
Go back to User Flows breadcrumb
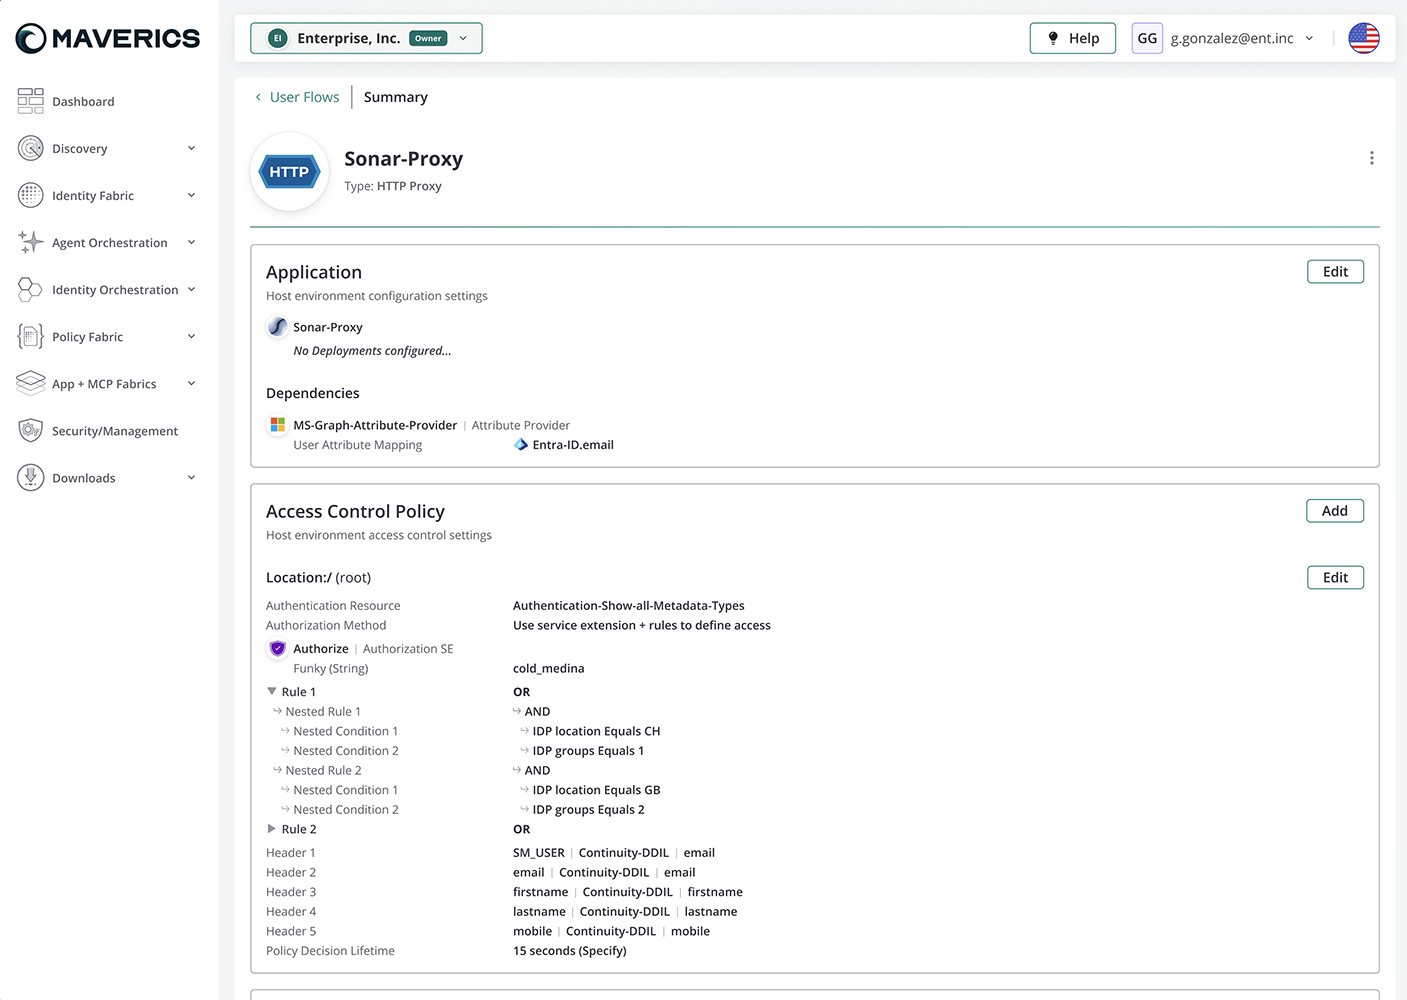(304, 97)
